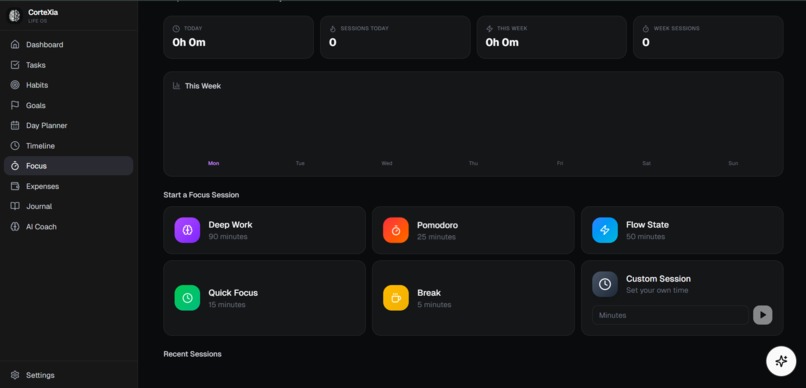Click the Journal book icon

15,206
